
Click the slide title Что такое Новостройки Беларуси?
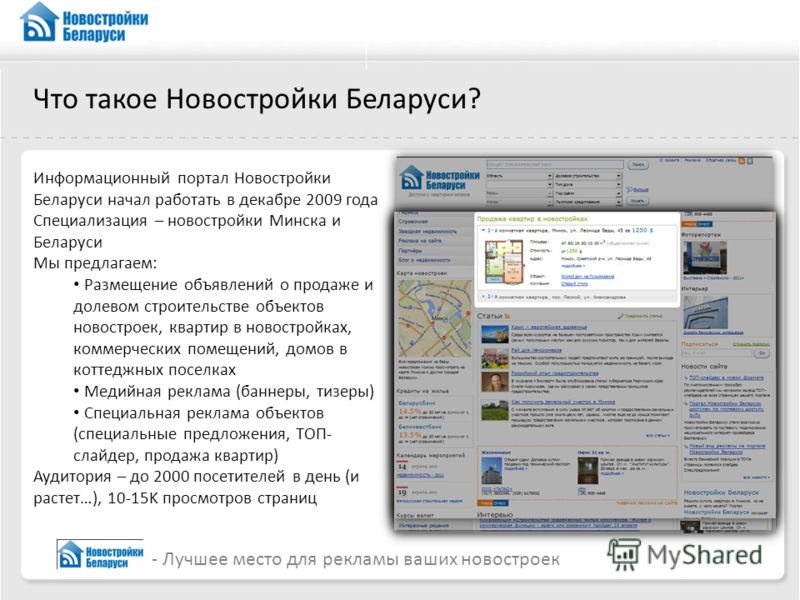coord(257,98)
